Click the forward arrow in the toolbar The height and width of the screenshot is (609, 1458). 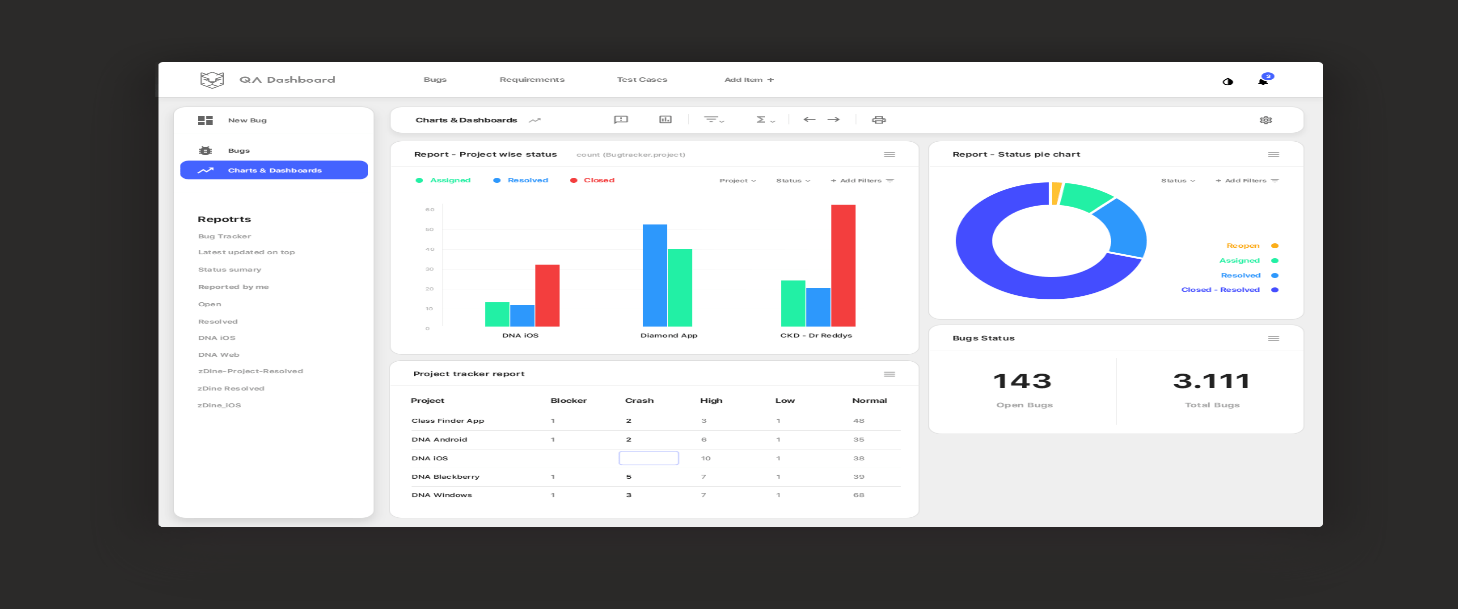point(834,119)
